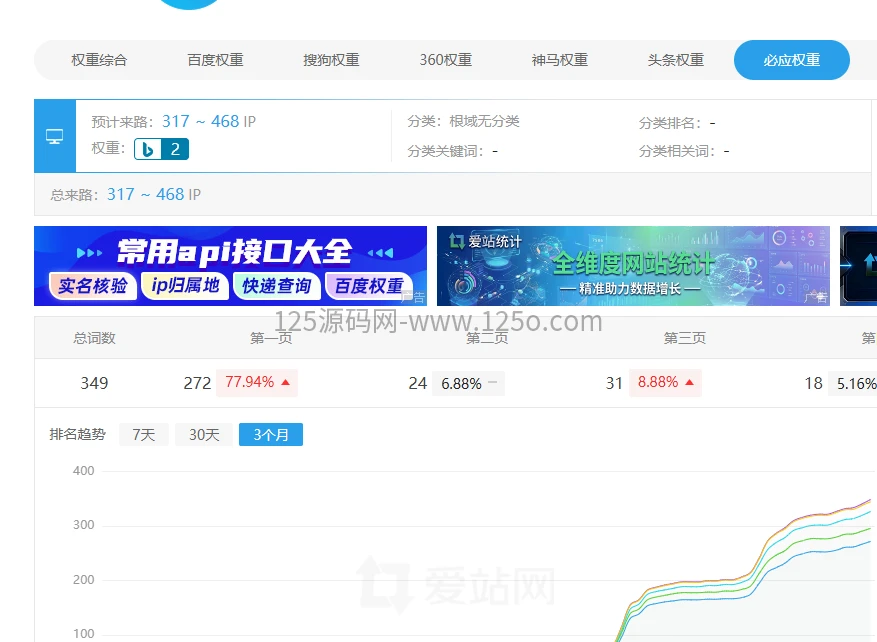This screenshot has height=642, width=877.
Task: Click the 400 axis label
Action: pos(83,471)
